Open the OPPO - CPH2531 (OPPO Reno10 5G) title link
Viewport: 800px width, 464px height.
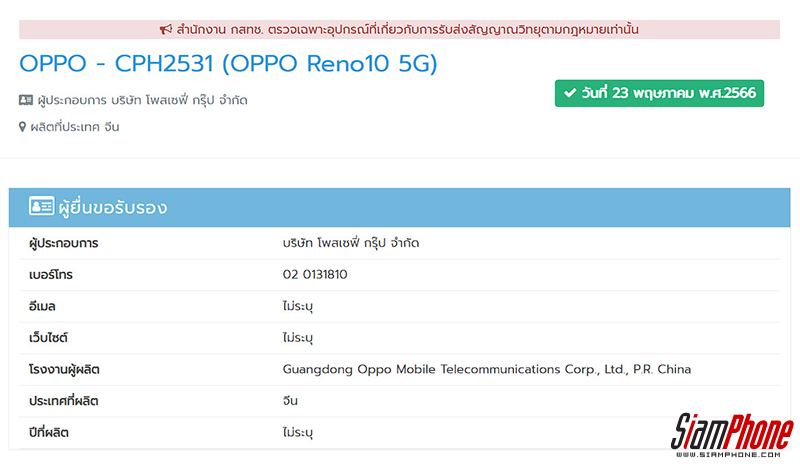point(228,64)
